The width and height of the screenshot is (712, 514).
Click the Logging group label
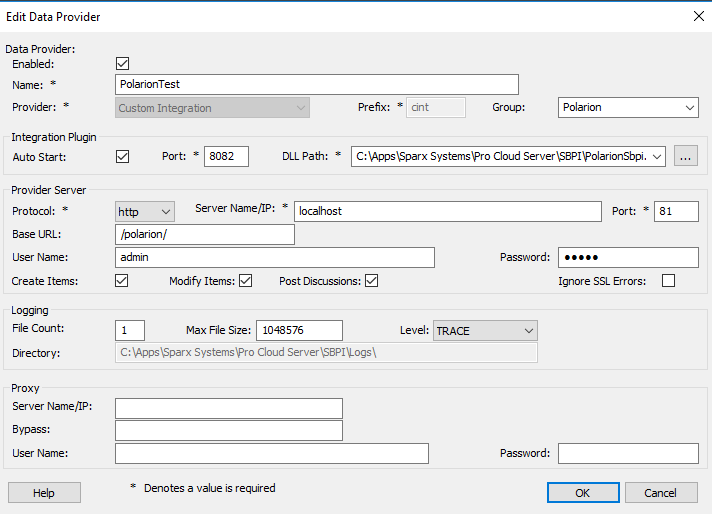pos(30,311)
